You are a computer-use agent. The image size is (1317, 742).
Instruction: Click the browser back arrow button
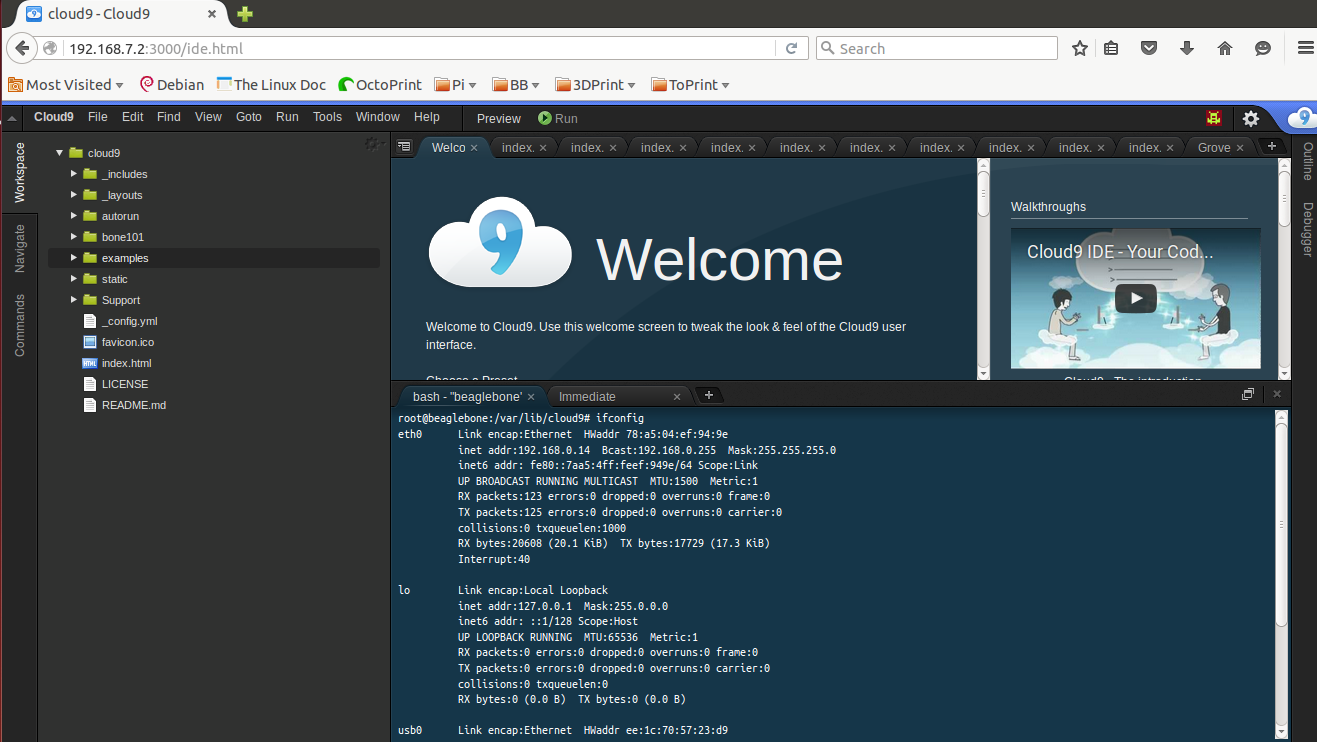22,48
